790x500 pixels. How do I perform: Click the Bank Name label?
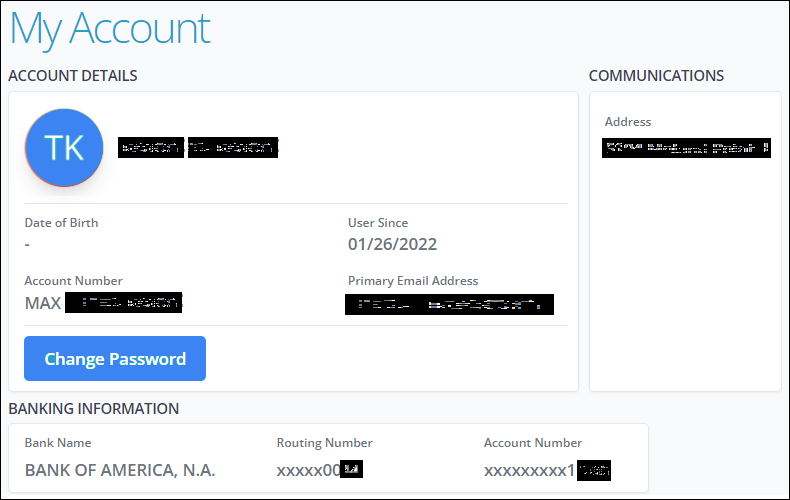click(58, 443)
